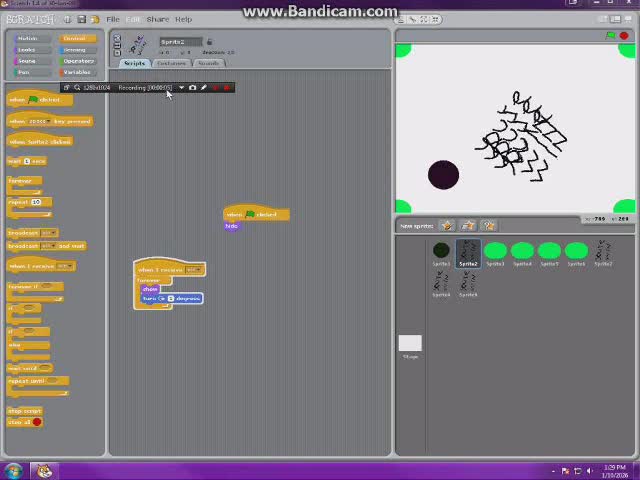Open the Bandicam recording dropdown arrow
Screen dimensions: 640x480
click(x=181, y=87)
